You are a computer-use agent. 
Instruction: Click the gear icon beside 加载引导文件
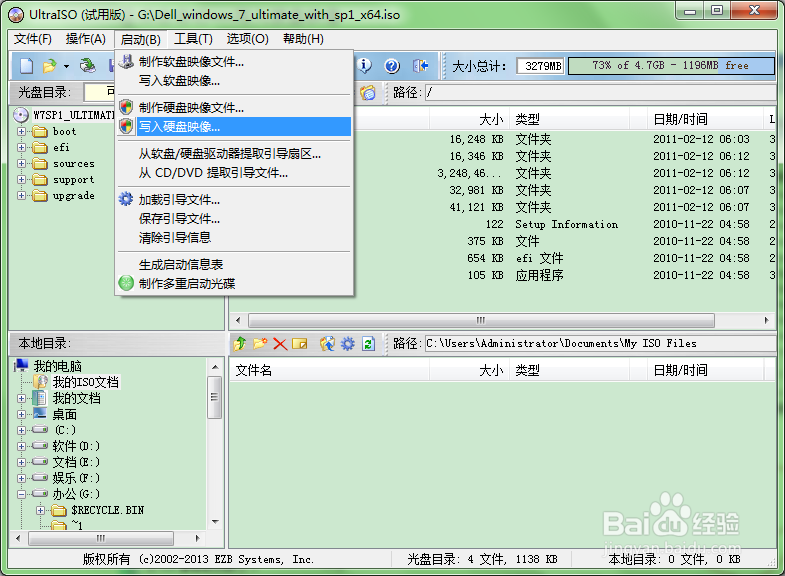(x=126, y=199)
